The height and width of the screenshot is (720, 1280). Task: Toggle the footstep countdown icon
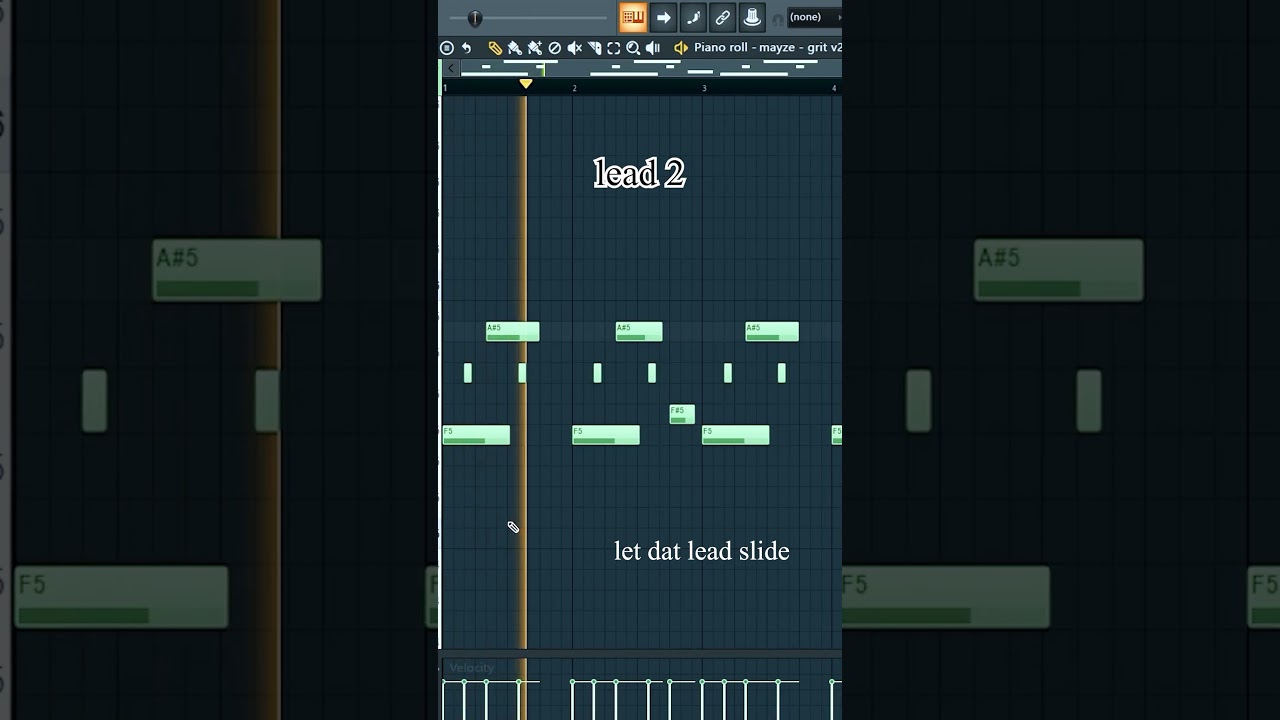693,17
